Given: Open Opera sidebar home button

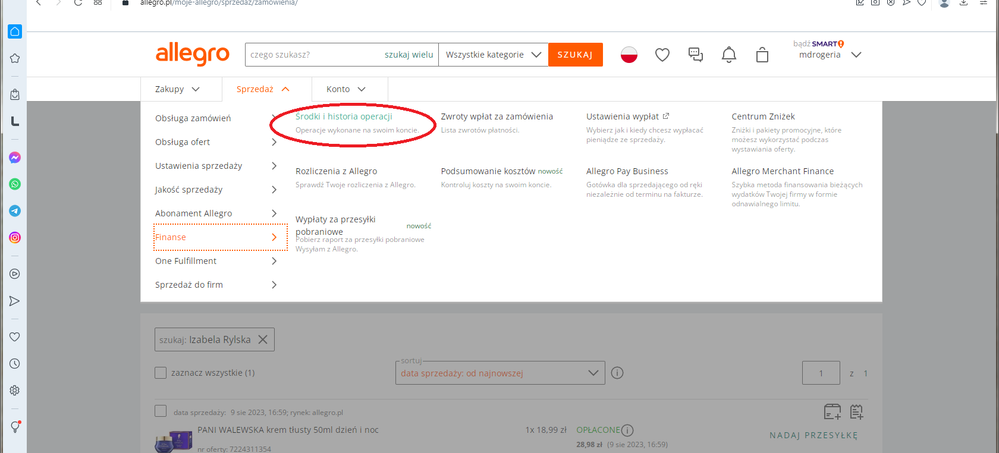Looking at the screenshot, I should click(x=15, y=31).
